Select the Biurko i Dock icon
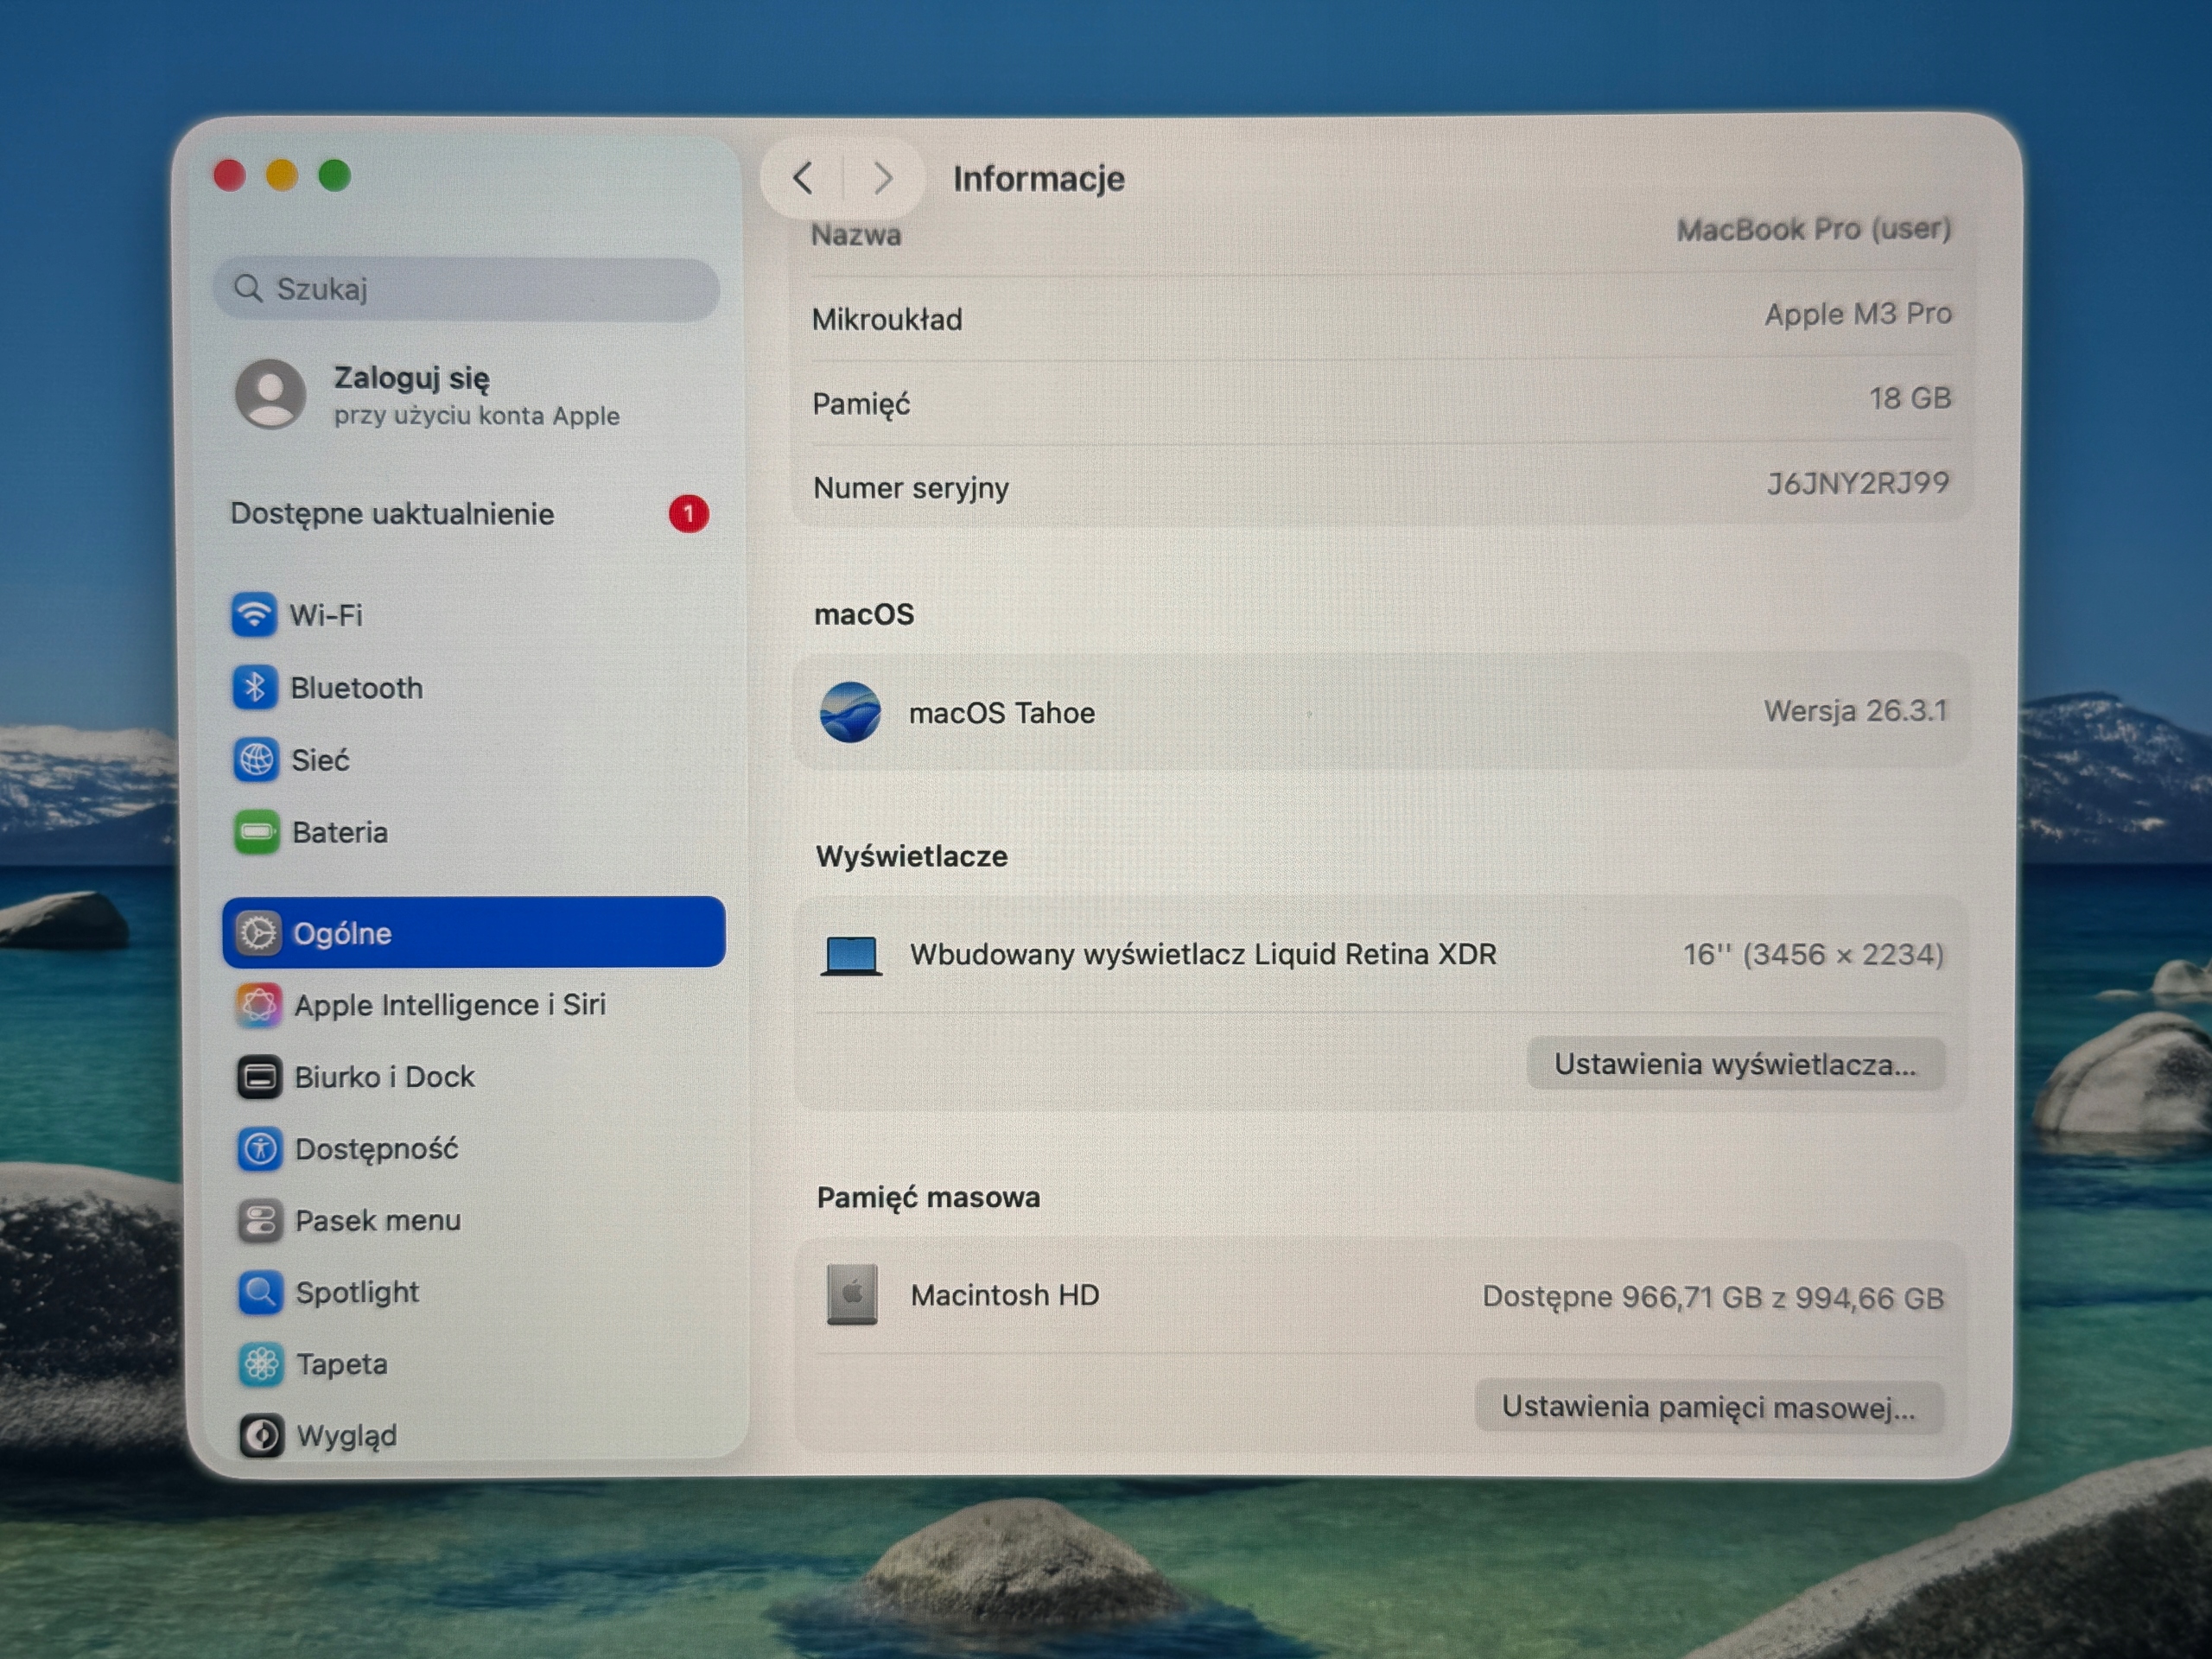This screenshot has height=1659, width=2212. pos(259,1077)
